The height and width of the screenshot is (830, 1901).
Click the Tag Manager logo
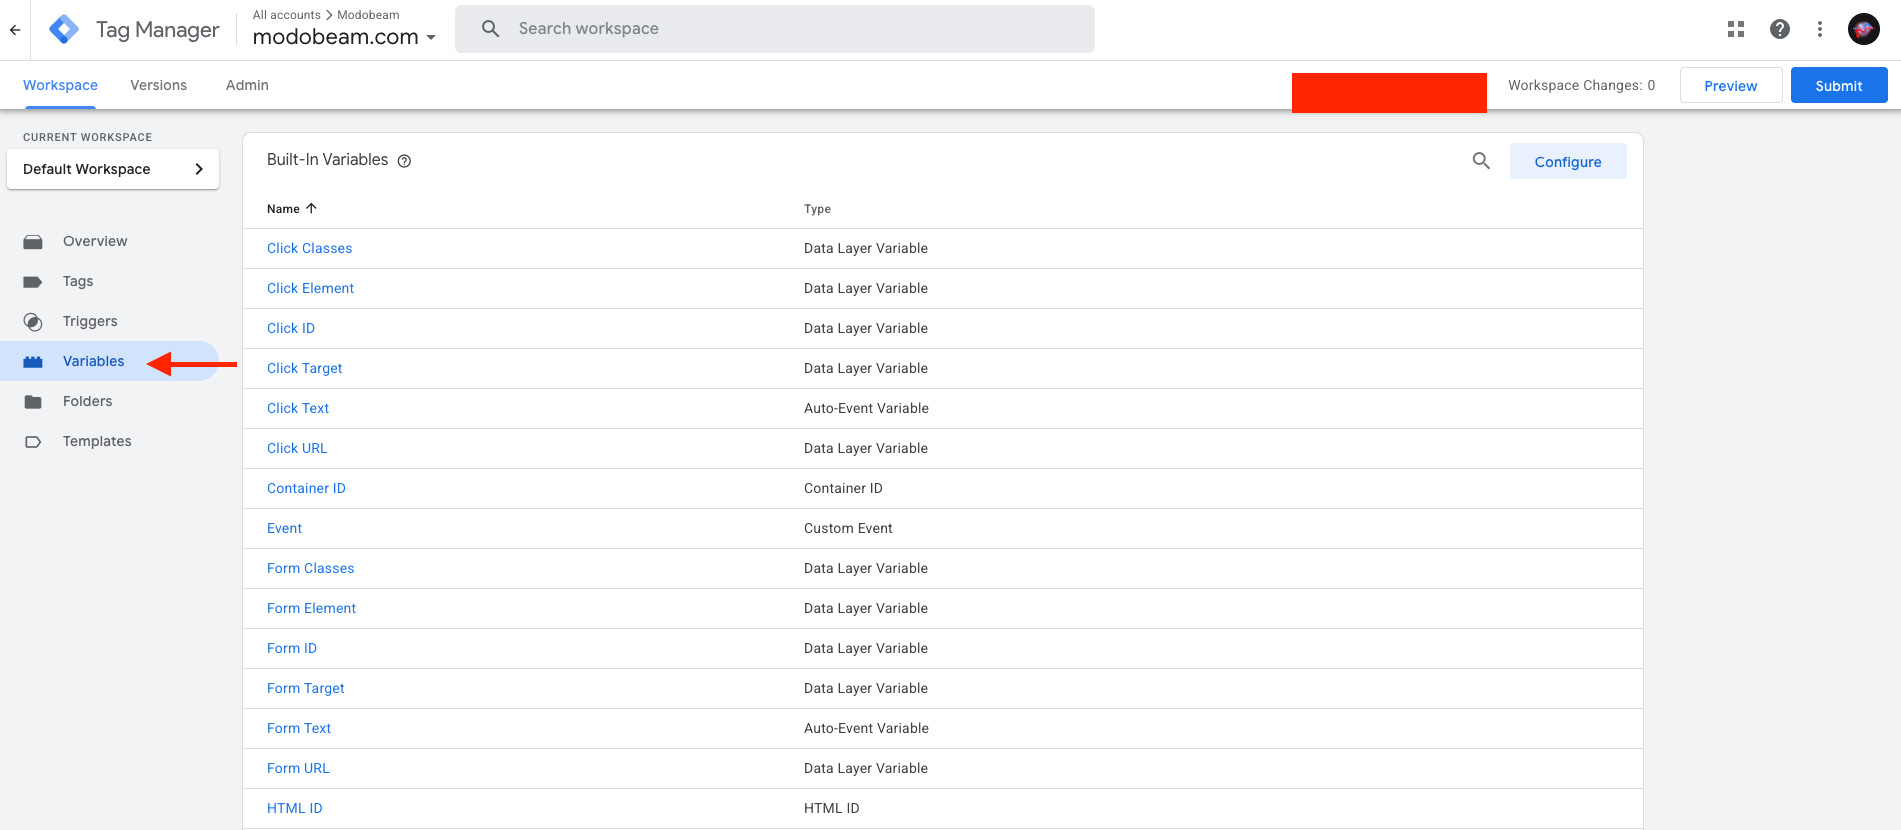(64, 30)
